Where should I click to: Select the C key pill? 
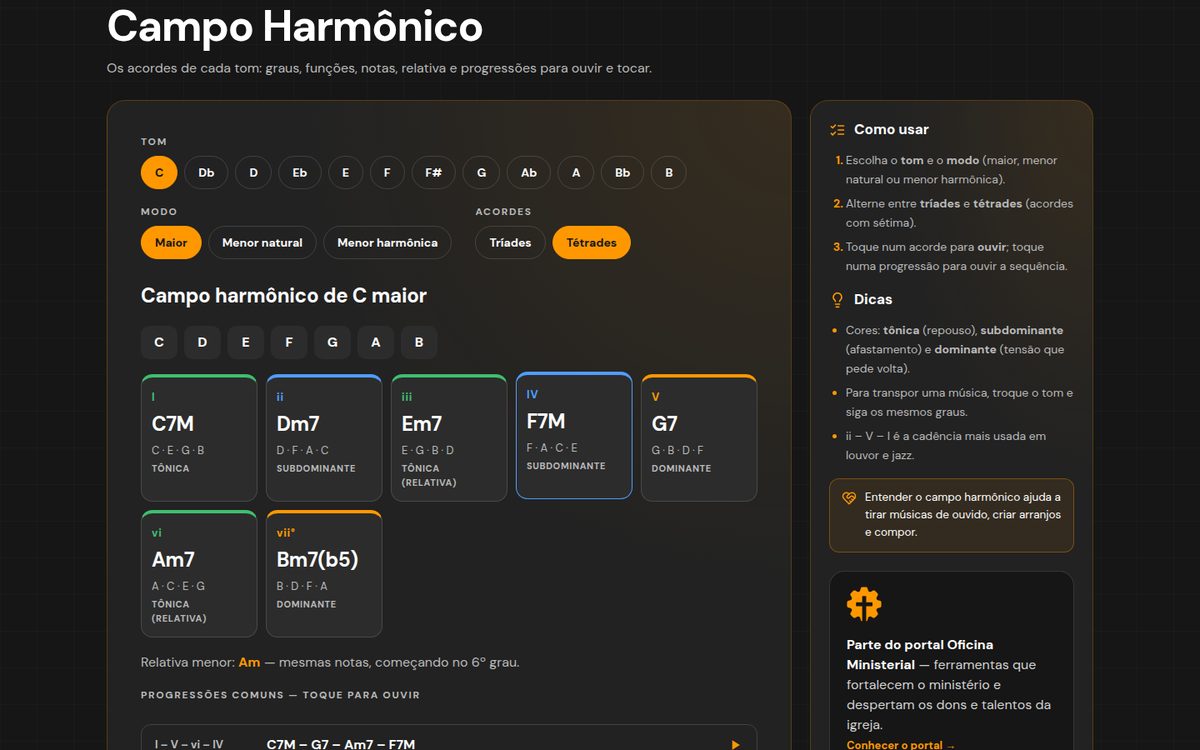159,173
